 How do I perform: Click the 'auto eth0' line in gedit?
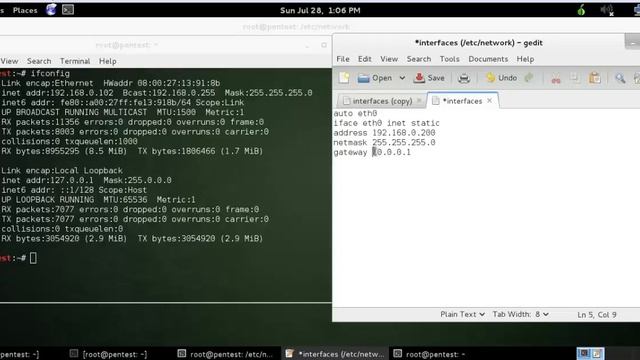tap(355, 113)
